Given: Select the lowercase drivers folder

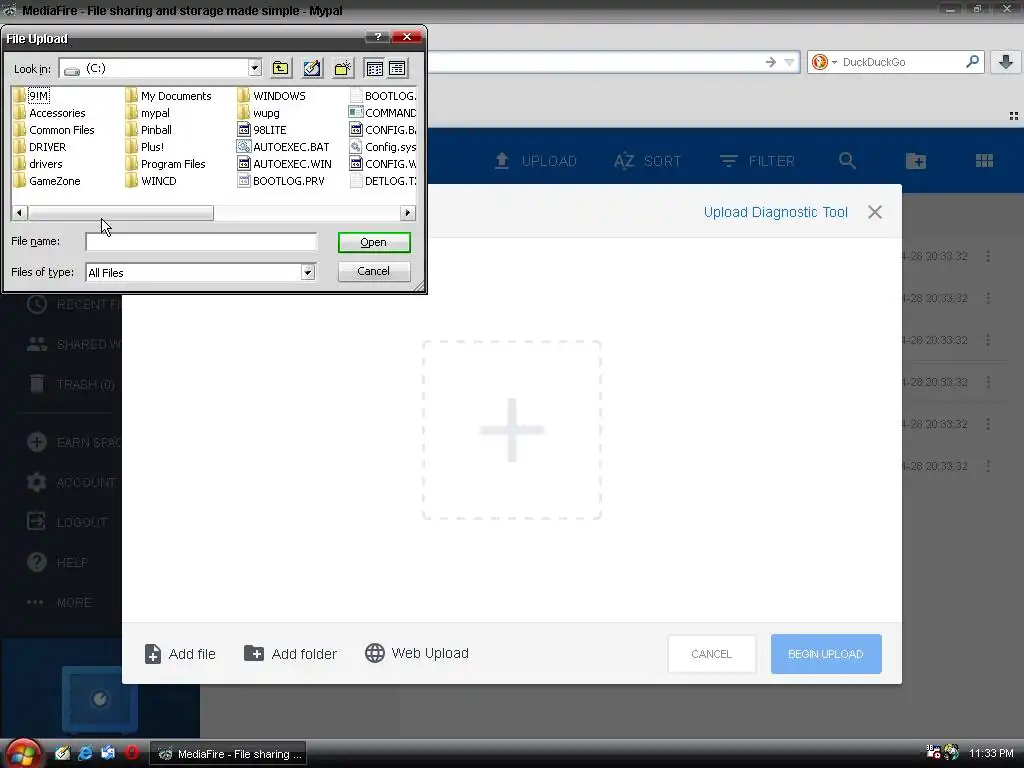Looking at the screenshot, I should [x=39, y=164].
